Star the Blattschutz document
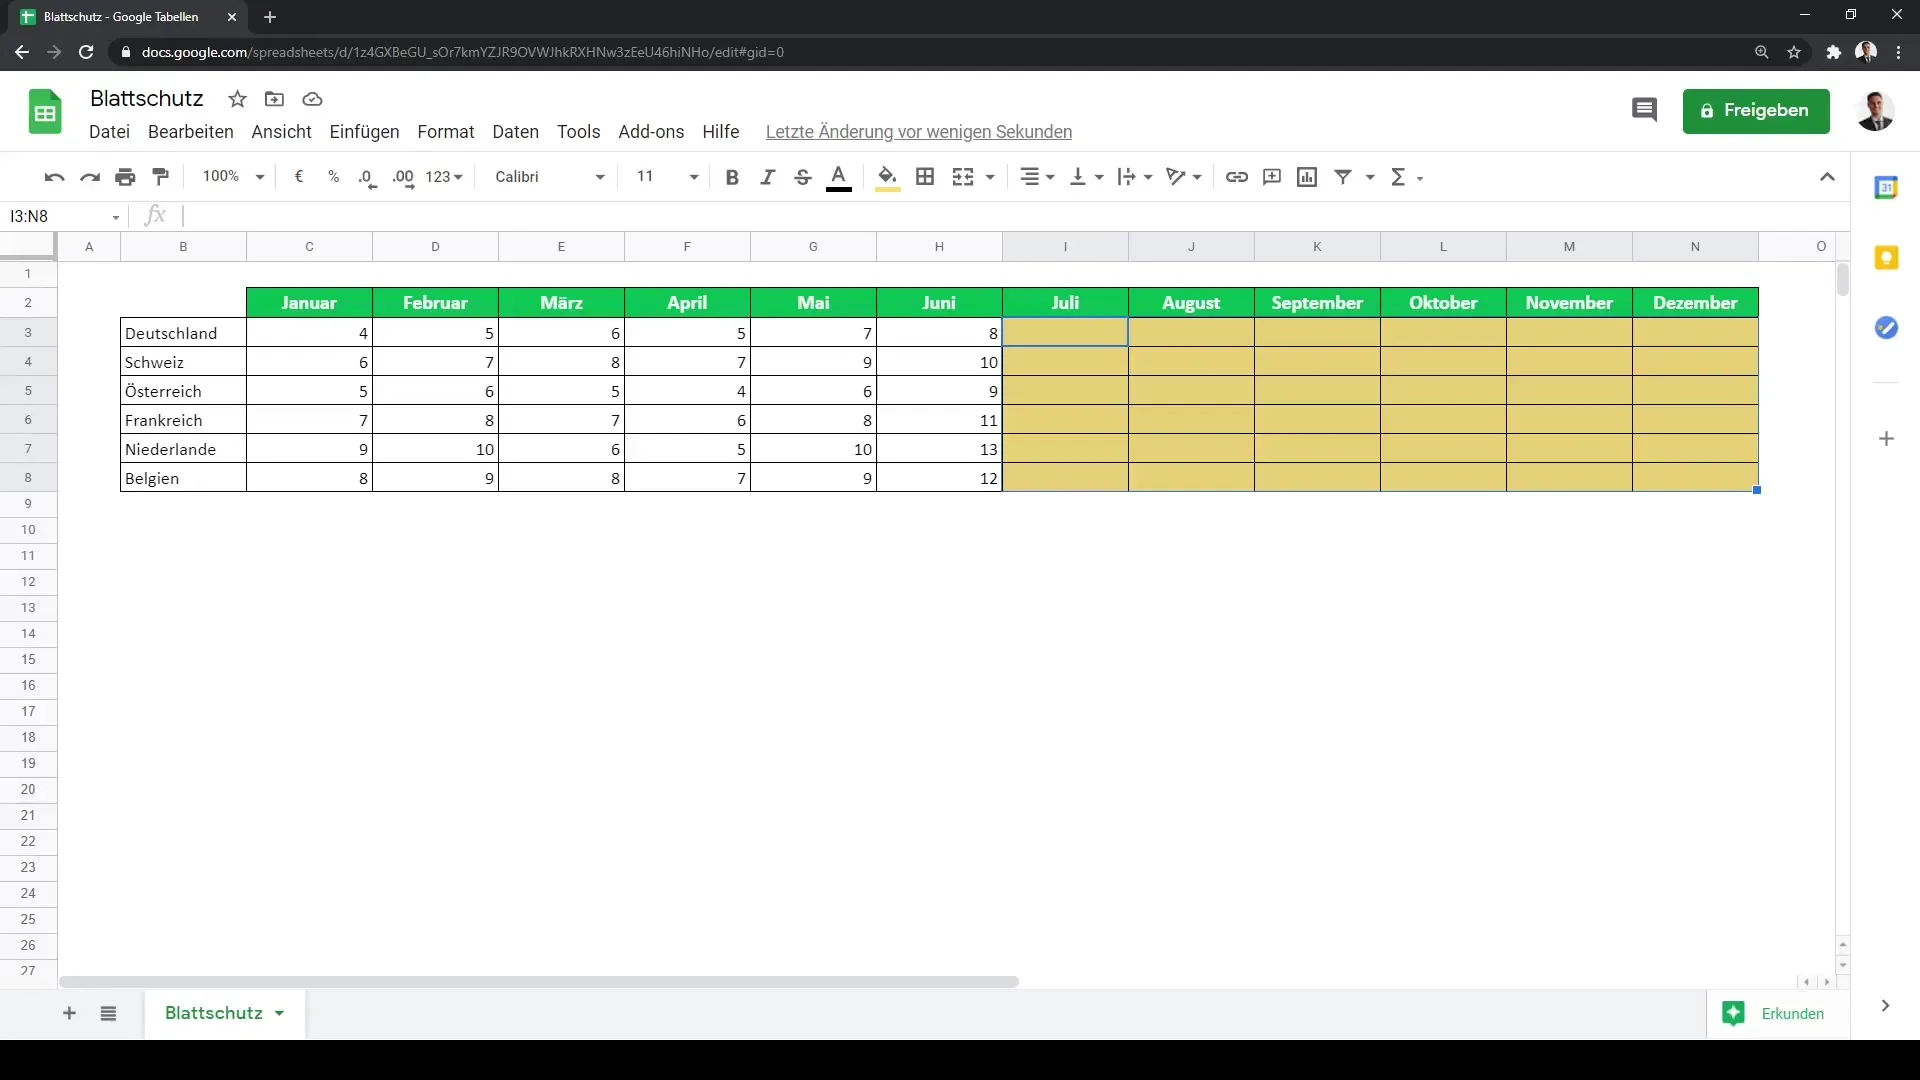Image resolution: width=1920 pixels, height=1080 pixels. coord(237,99)
